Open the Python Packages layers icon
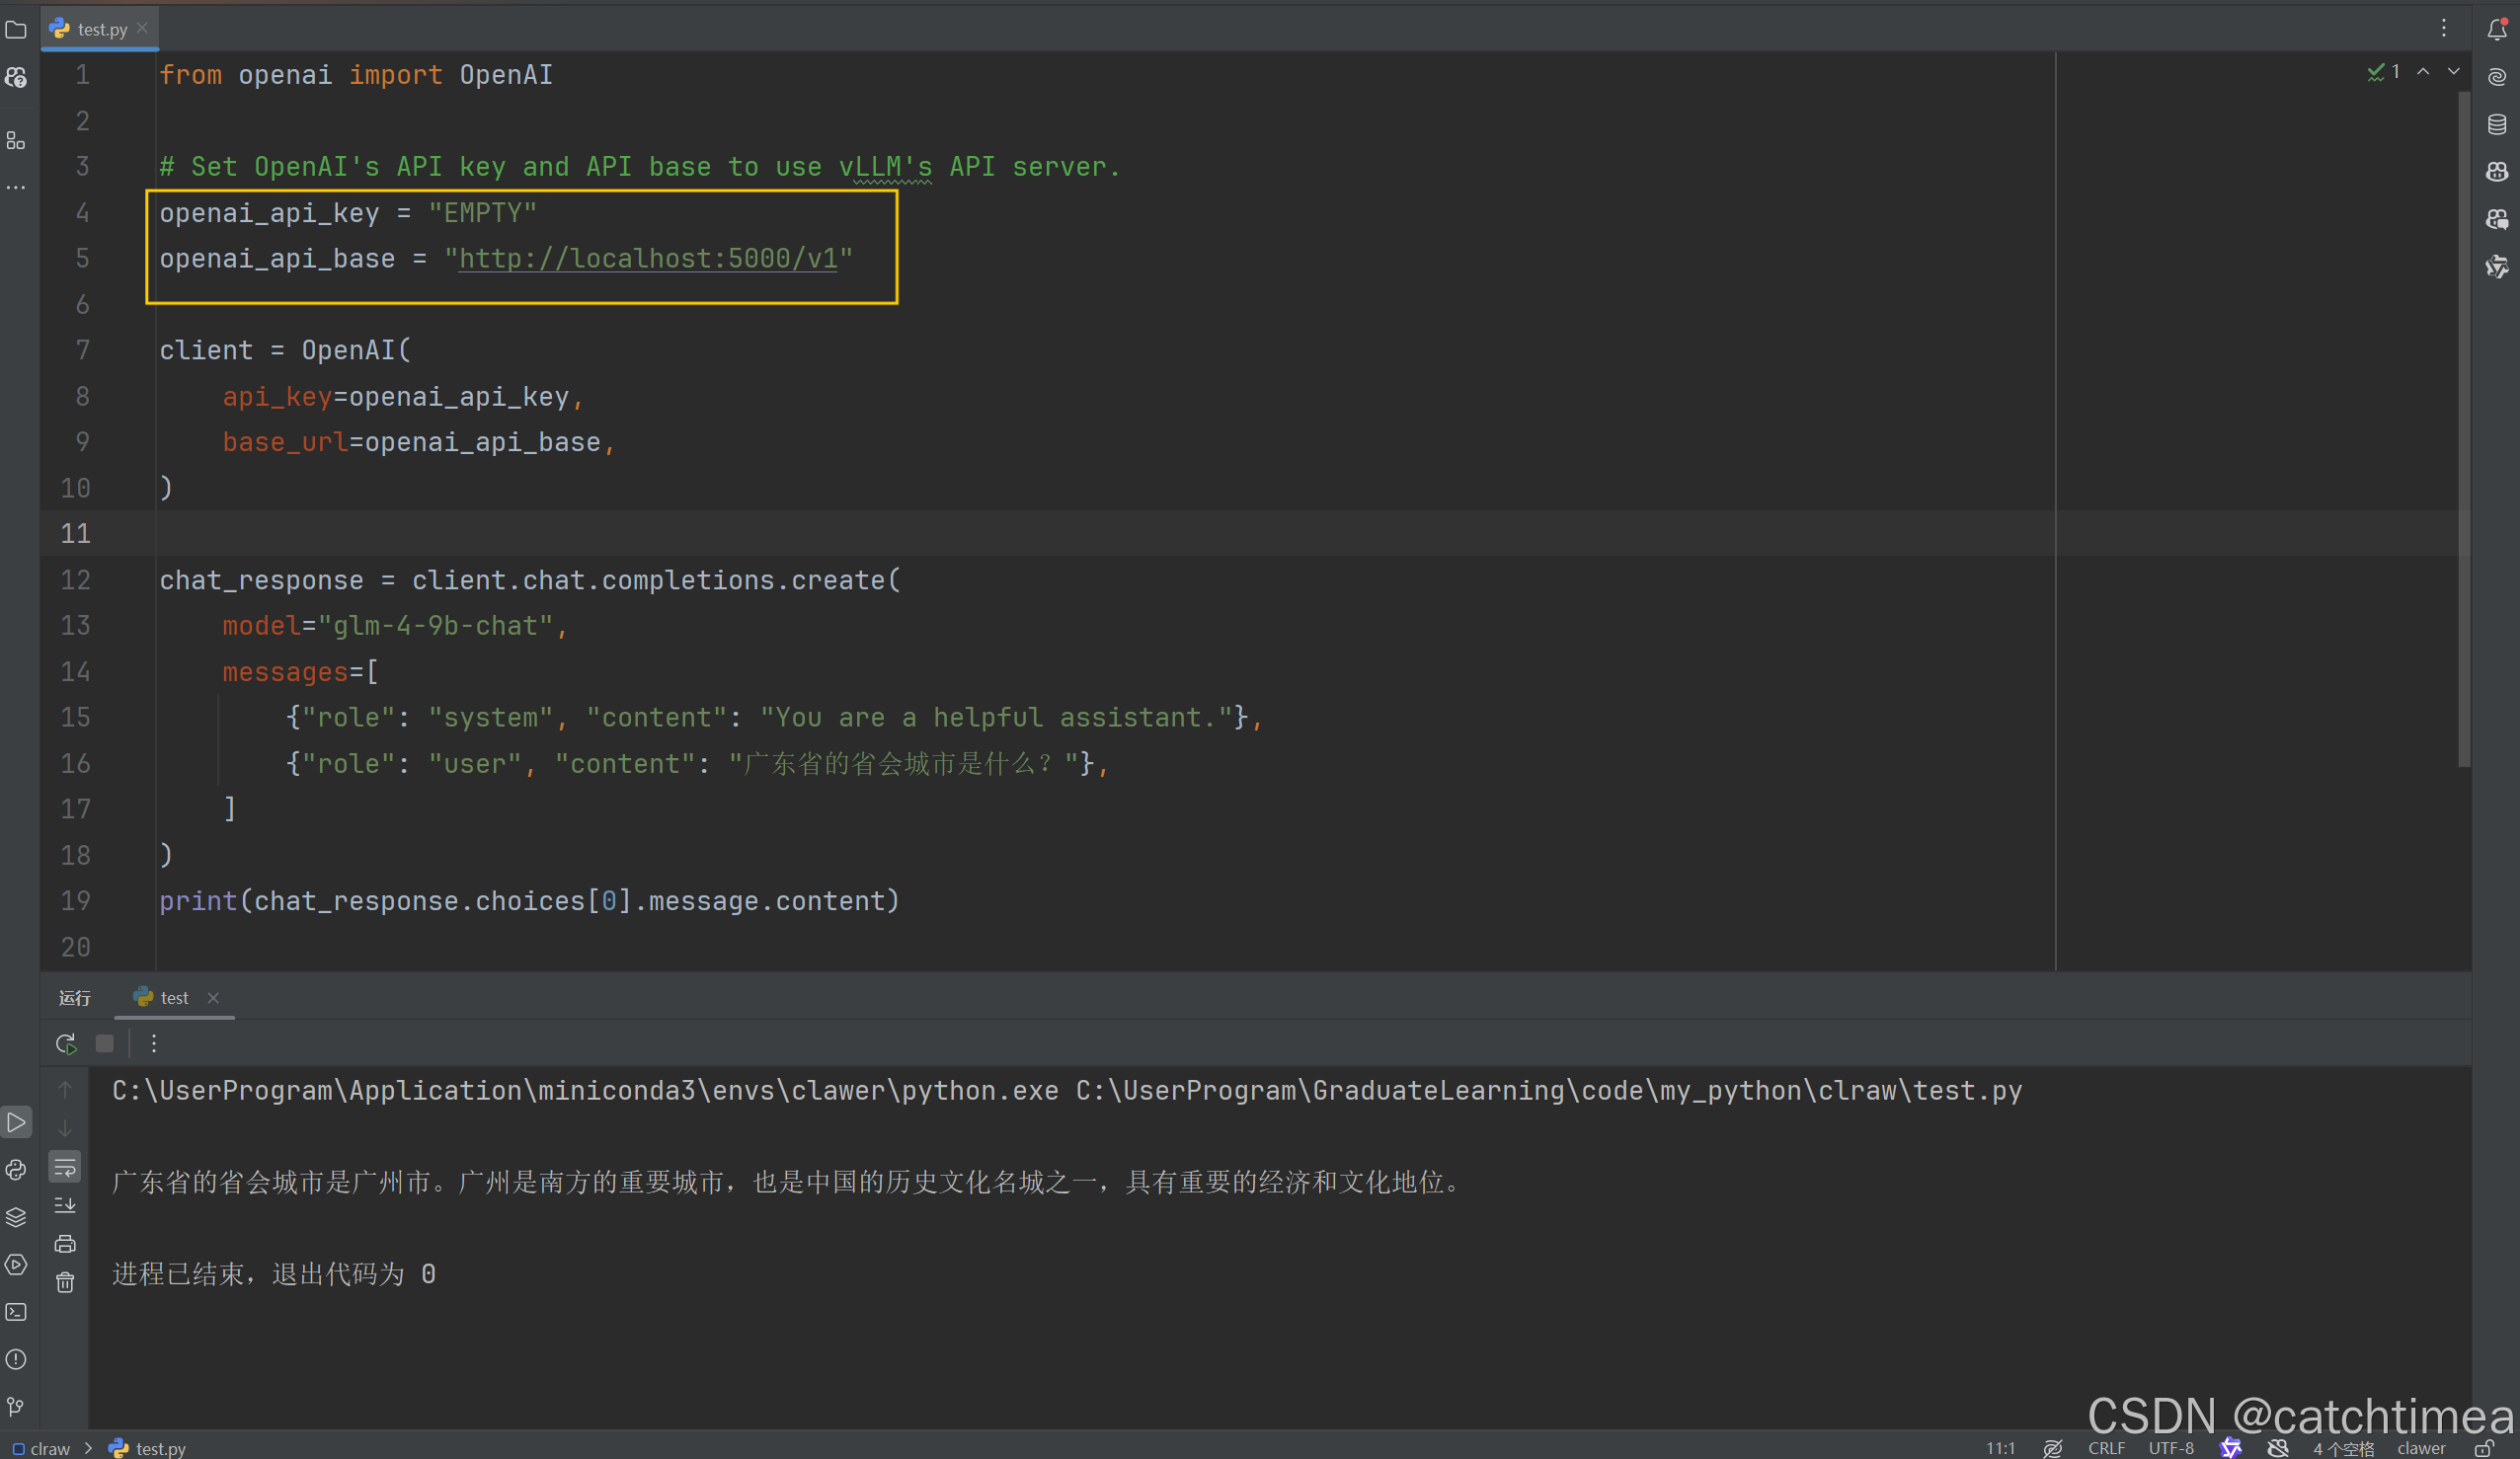2520x1459 pixels. coord(16,1217)
